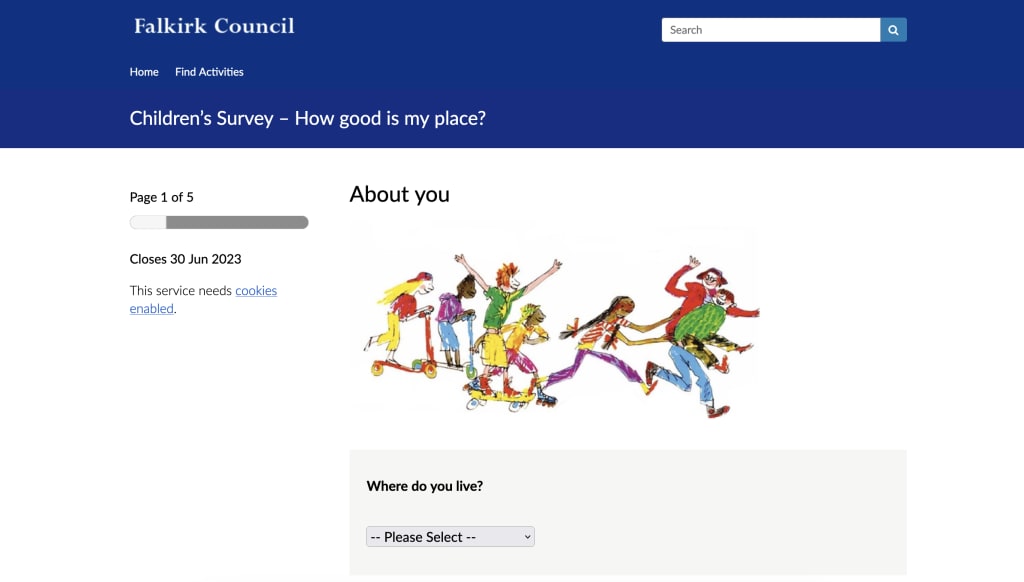Image resolution: width=1024 pixels, height=582 pixels.
Task: Click the Where do you live? label
Action: [425, 486]
